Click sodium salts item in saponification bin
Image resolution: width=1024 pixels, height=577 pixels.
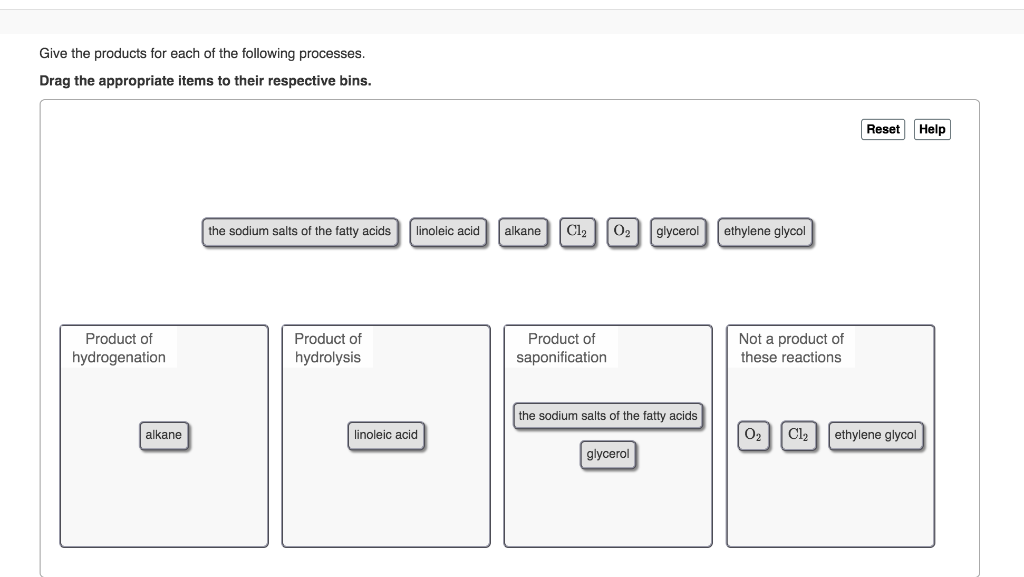608,416
